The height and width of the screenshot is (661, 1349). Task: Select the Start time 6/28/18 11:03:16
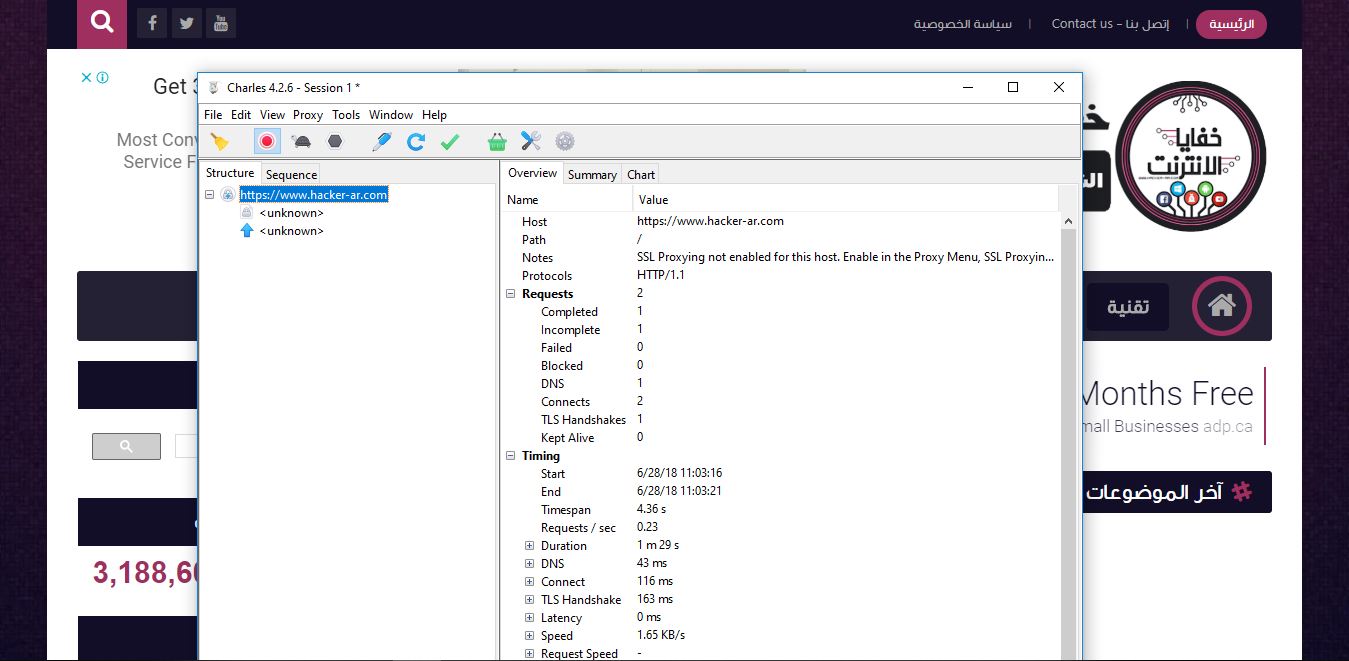point(679,473)
